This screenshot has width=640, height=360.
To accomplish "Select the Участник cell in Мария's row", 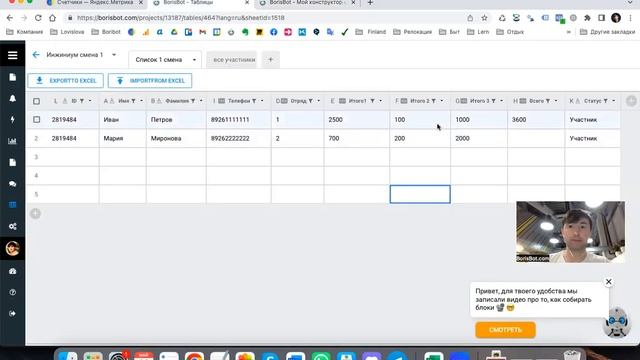I will click(x=593, y=138).
